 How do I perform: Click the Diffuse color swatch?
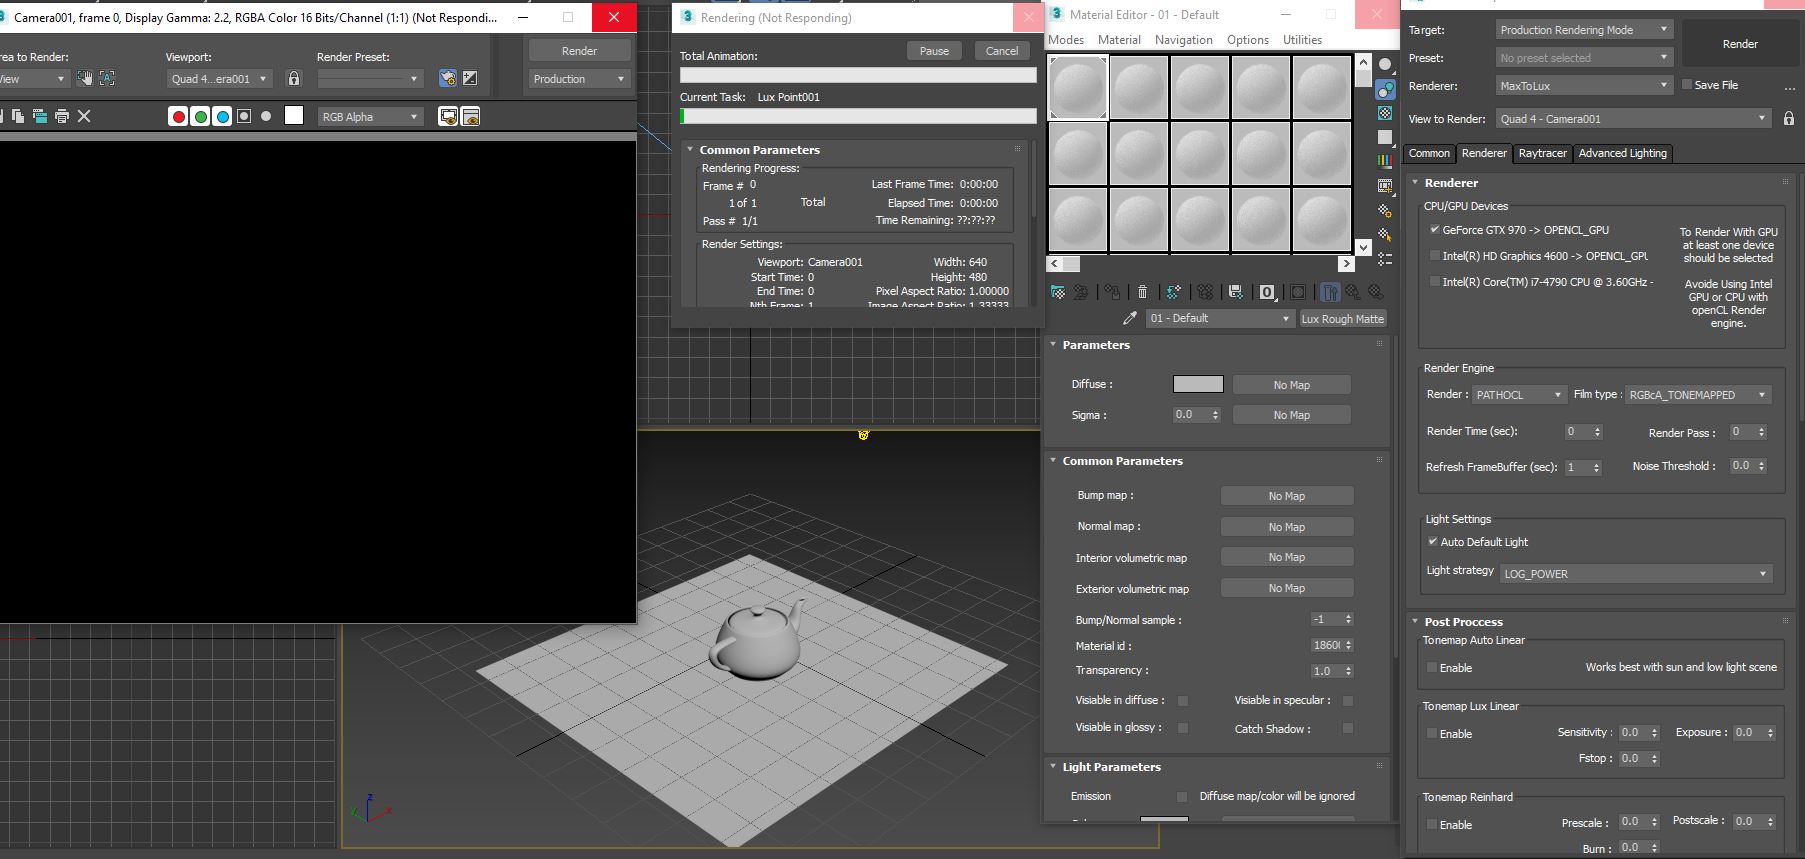click(x=1197, y=385)
